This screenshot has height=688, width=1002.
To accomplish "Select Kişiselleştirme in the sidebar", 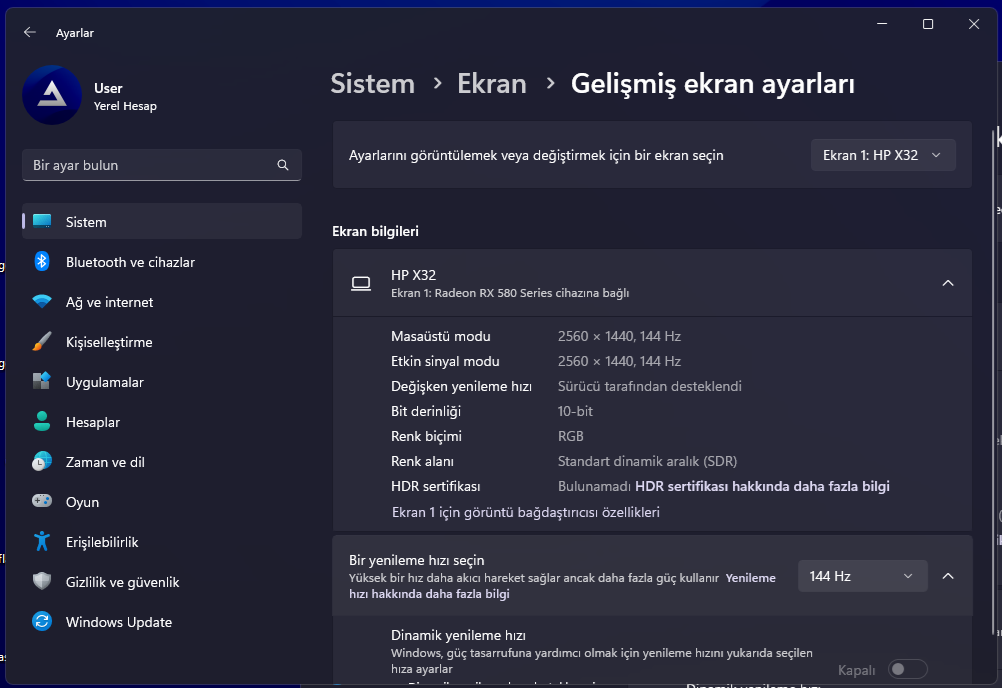I will pos(162,342).
